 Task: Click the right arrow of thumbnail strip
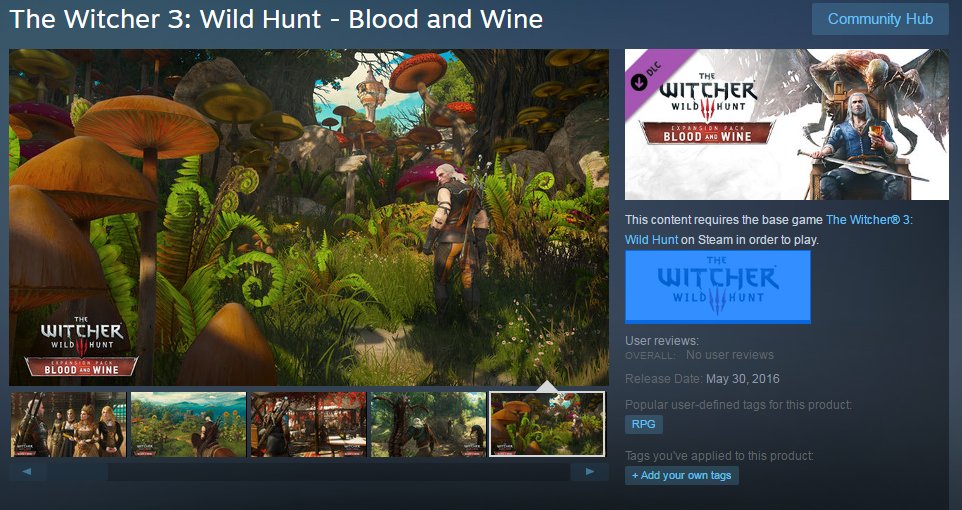point(590,472)
